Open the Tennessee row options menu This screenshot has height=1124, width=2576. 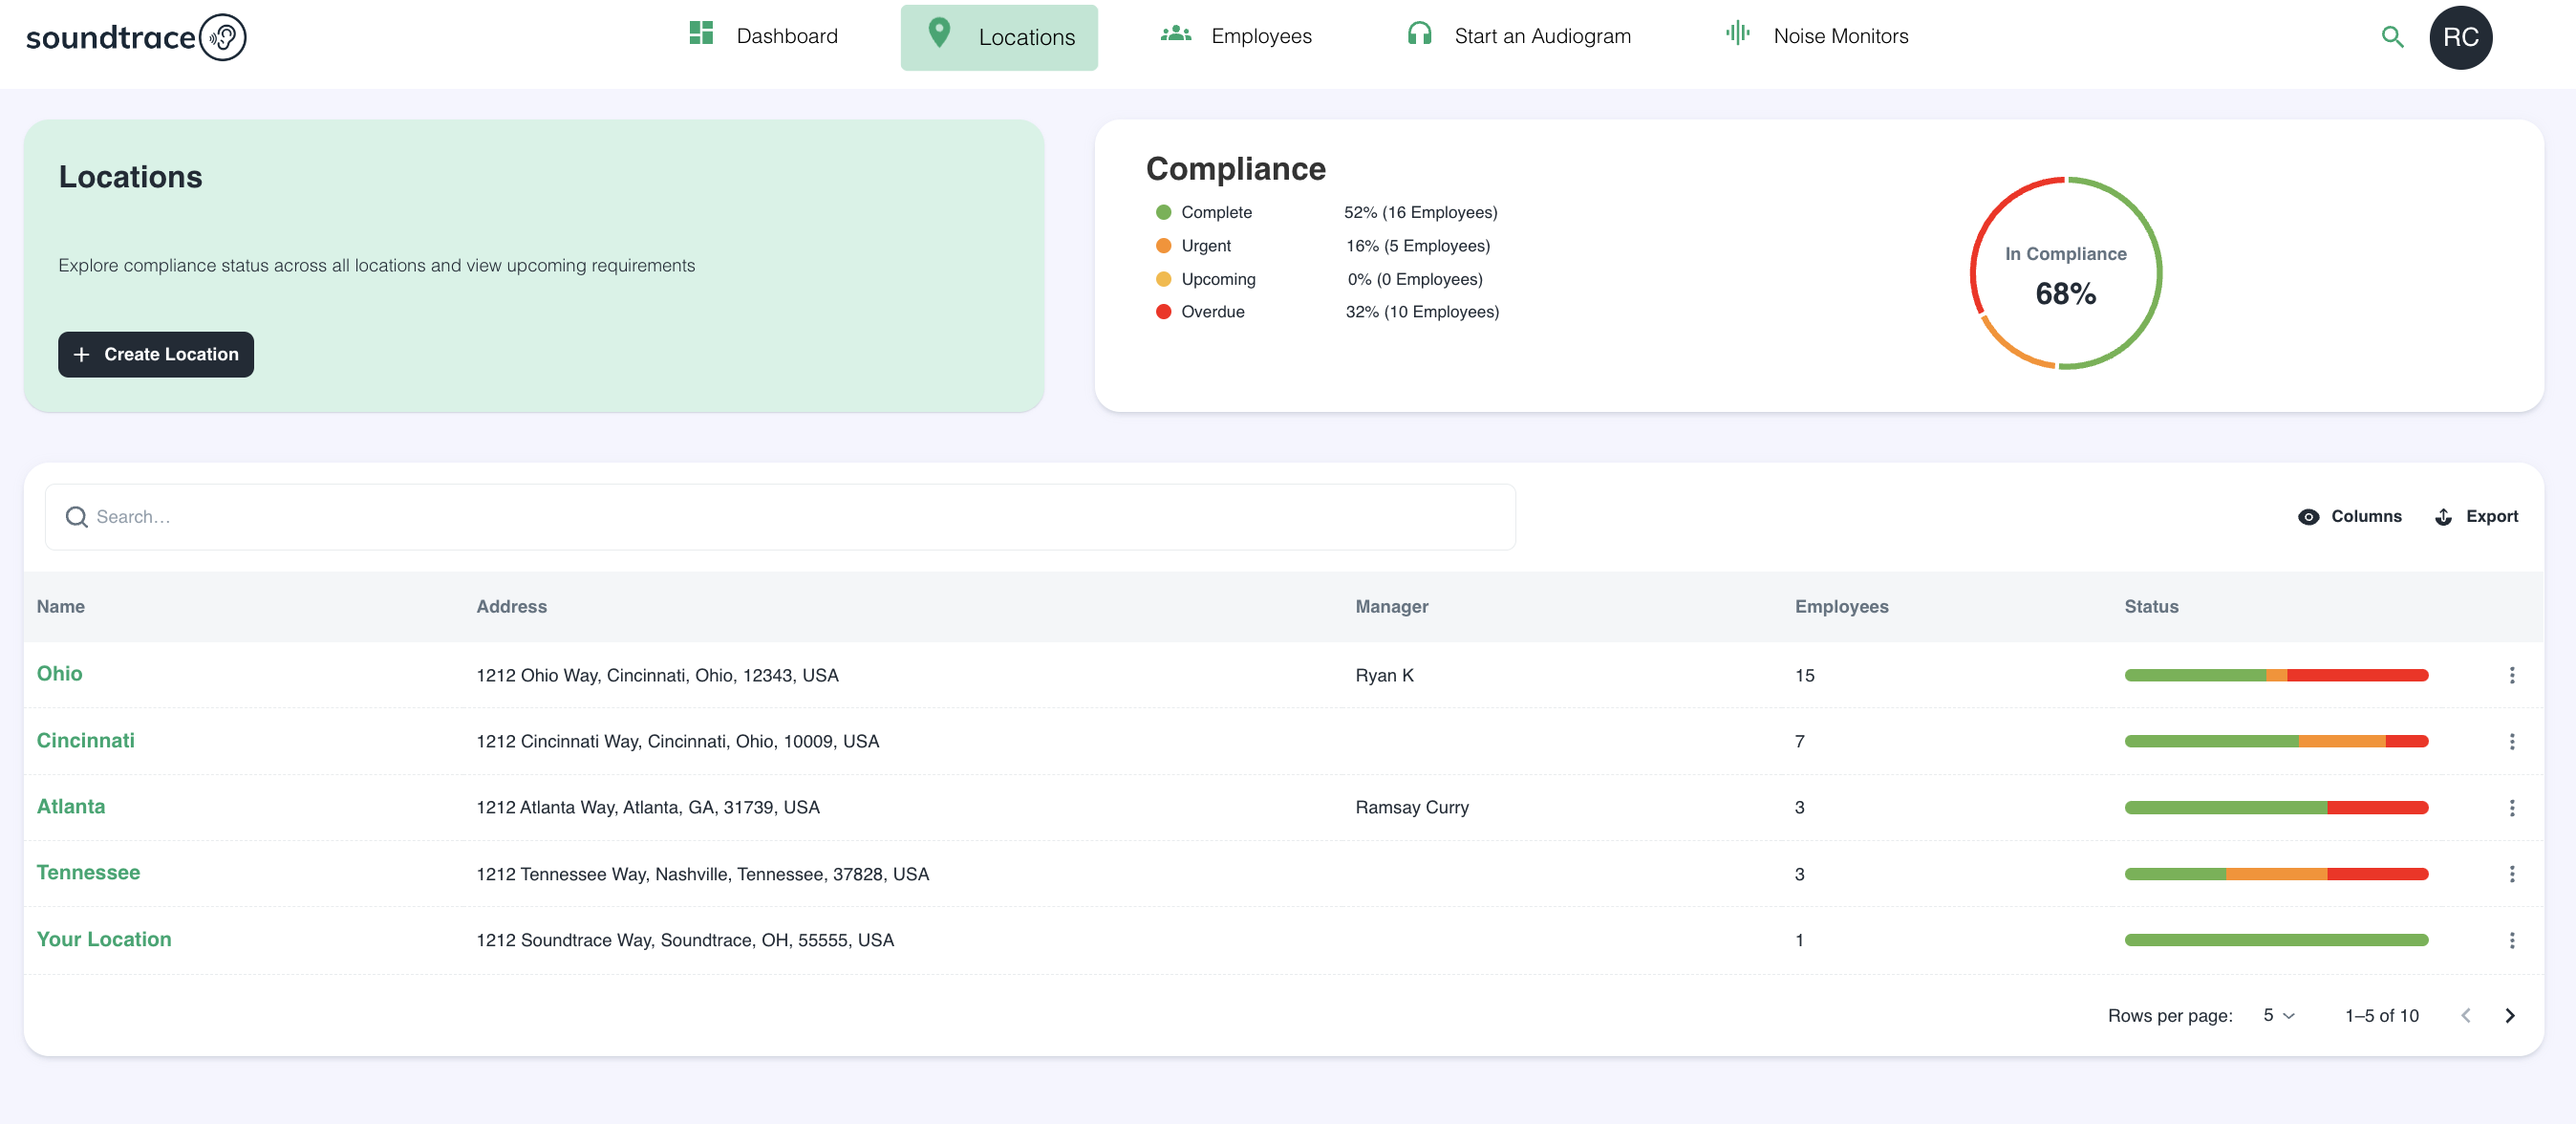pyautogui.click(x=2511, y=874)
